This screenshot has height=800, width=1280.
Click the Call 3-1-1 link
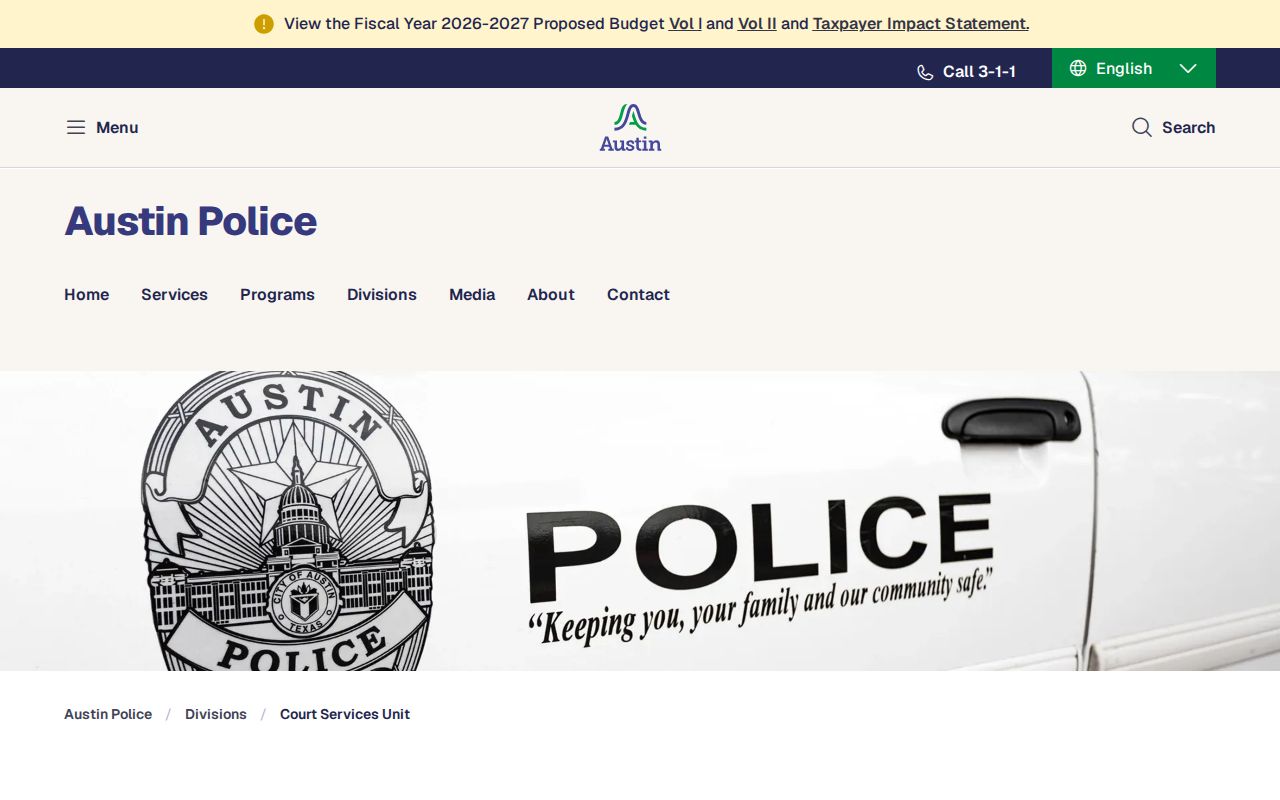tap(966, 72)
